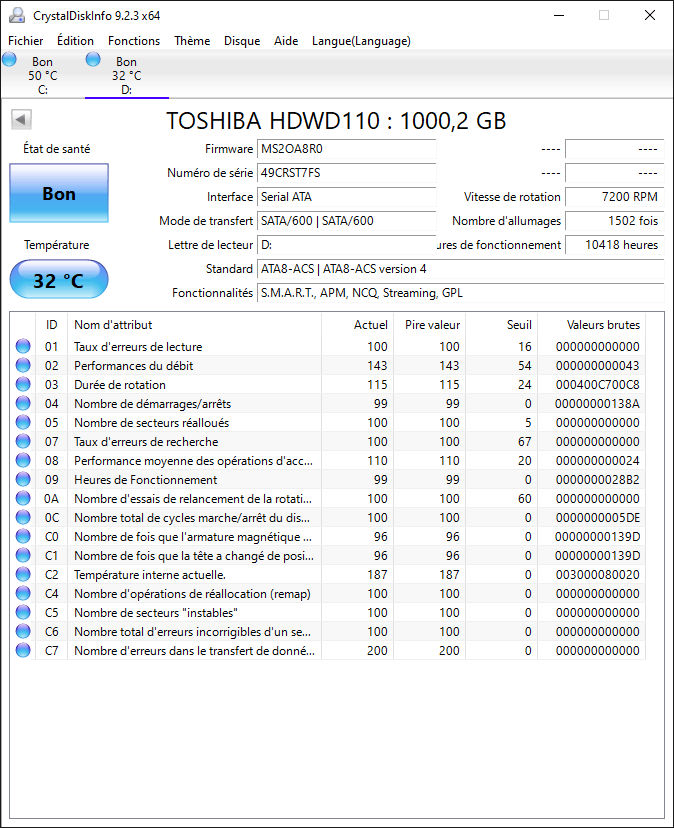Click status orb of attribute 01 row
Screen dimensions: 674x828
pos(23,346)
